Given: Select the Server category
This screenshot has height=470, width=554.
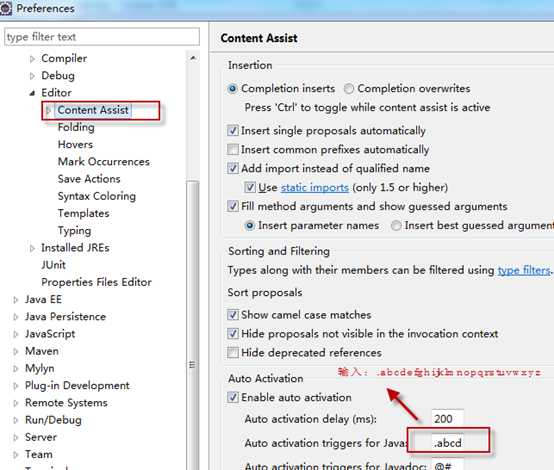Looking at the screenshot, I should coord(41,437).
